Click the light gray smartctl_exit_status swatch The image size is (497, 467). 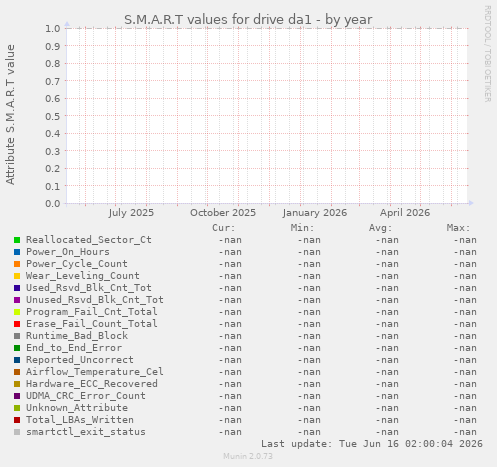click(17, 432)
